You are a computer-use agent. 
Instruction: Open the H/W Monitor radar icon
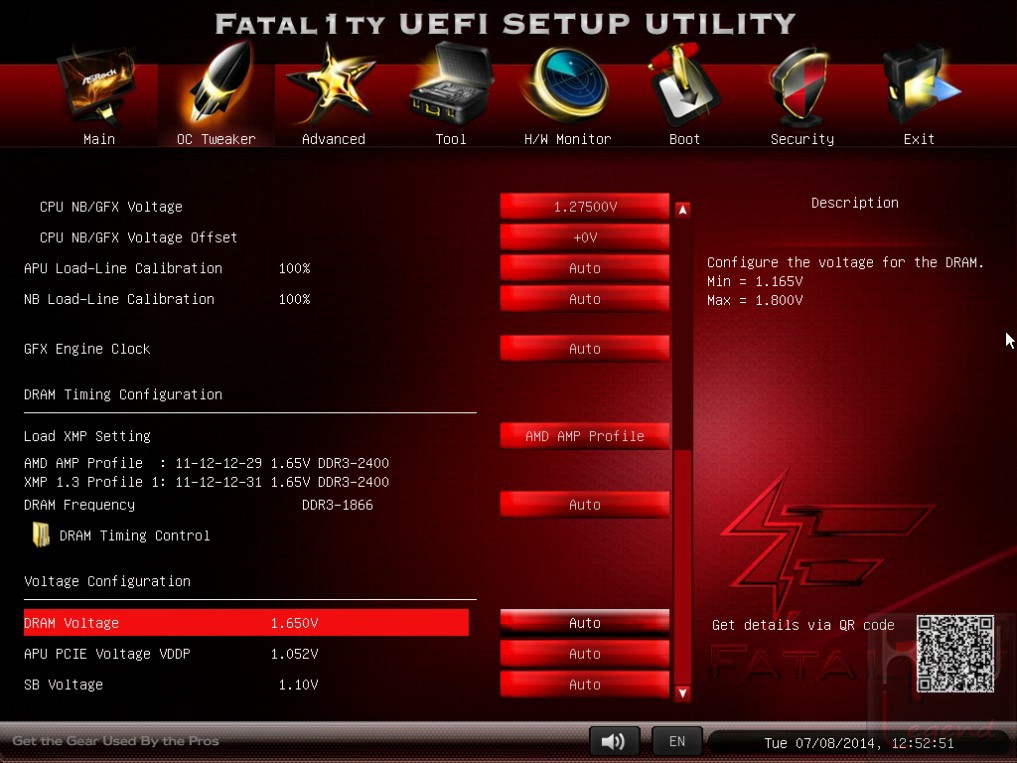tap(568, 84)
